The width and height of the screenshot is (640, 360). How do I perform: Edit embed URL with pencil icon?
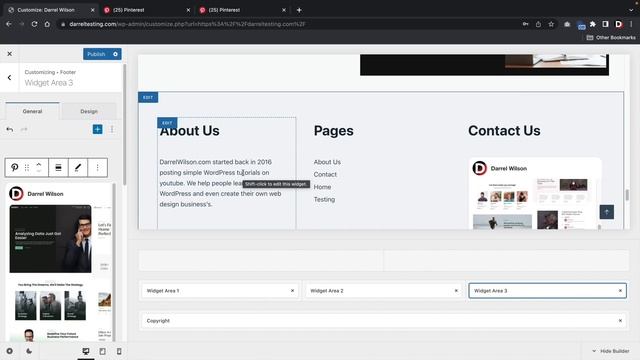pyautogui.click(x=78, y=167)
